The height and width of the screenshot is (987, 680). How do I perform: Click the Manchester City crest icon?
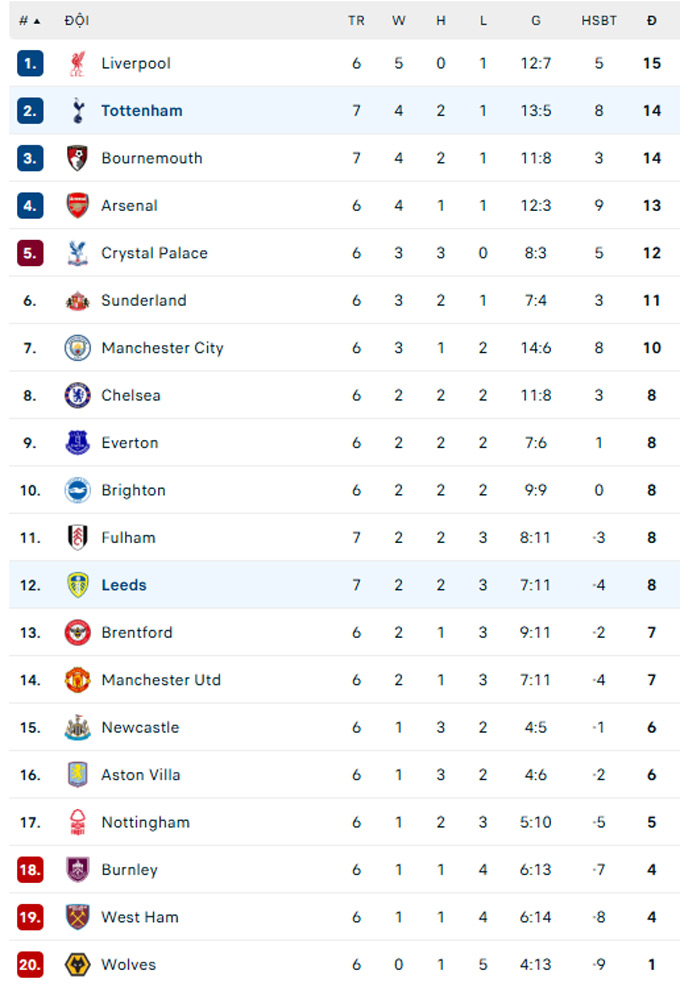(x=77, y=348)
